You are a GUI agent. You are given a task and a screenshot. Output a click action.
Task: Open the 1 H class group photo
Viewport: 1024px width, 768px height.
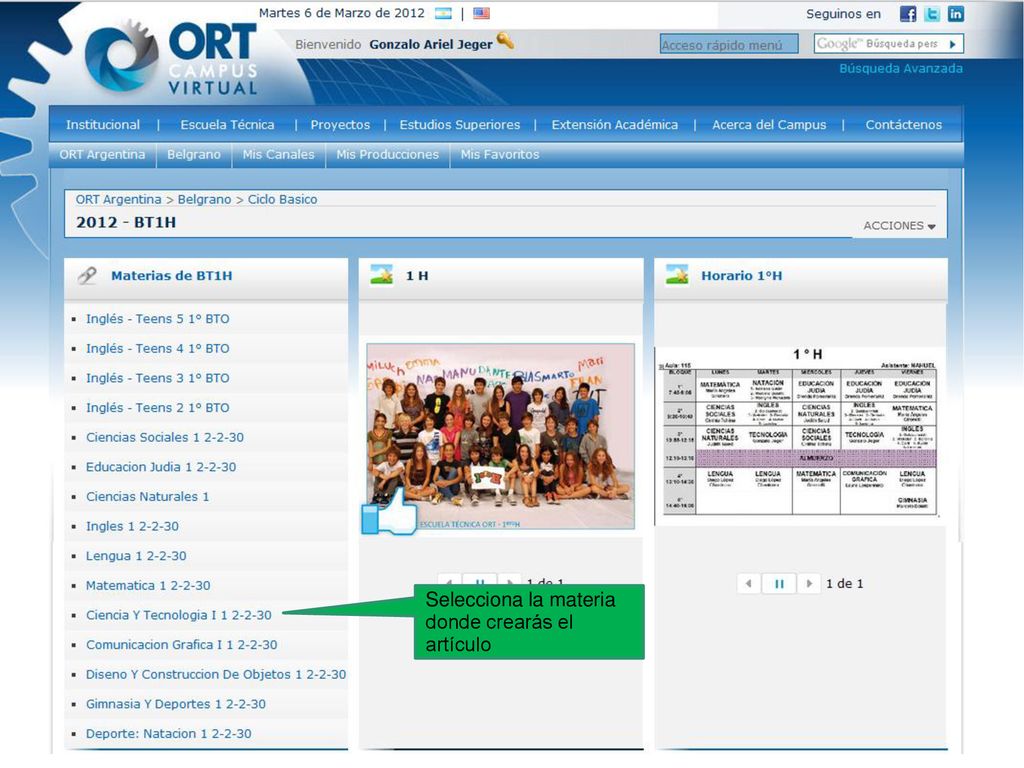[500, 436]
